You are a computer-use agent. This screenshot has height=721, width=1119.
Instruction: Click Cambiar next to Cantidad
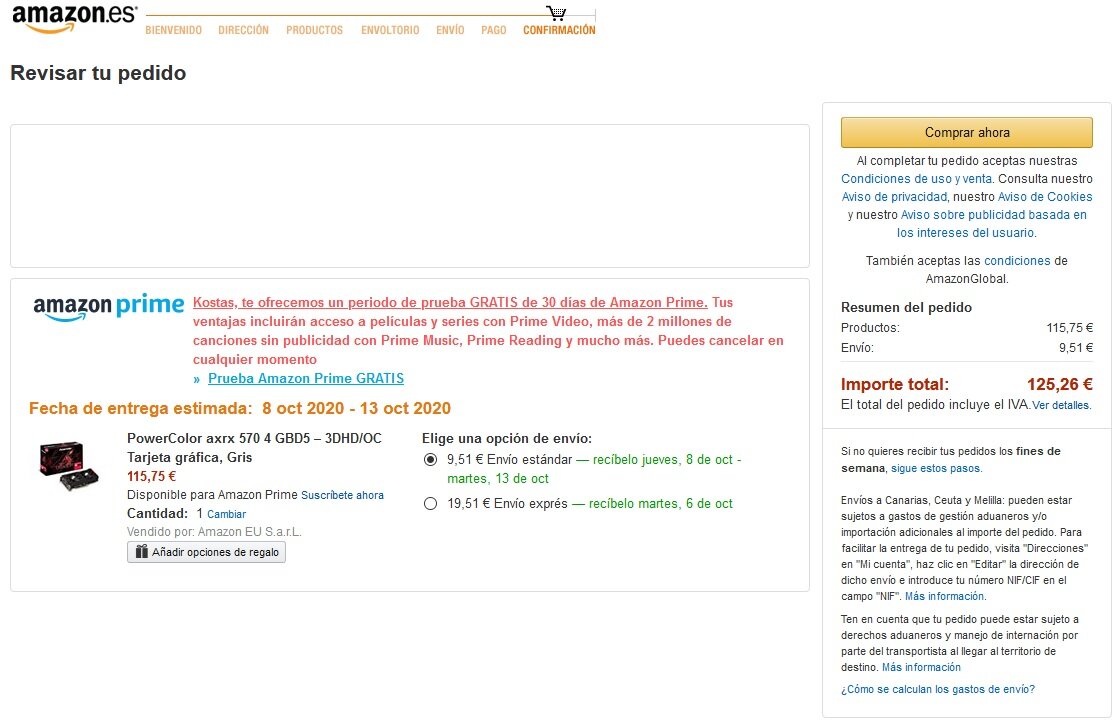click(x=226, y=514)
